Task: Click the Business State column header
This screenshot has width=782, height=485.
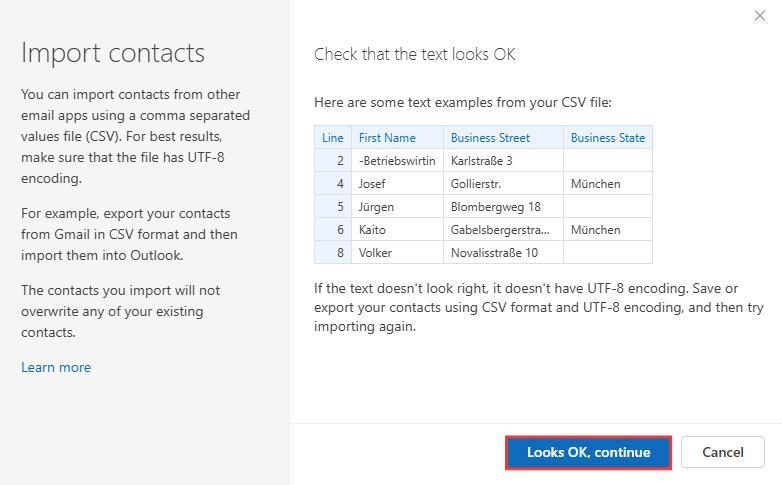Action: (x=607, y=138)
